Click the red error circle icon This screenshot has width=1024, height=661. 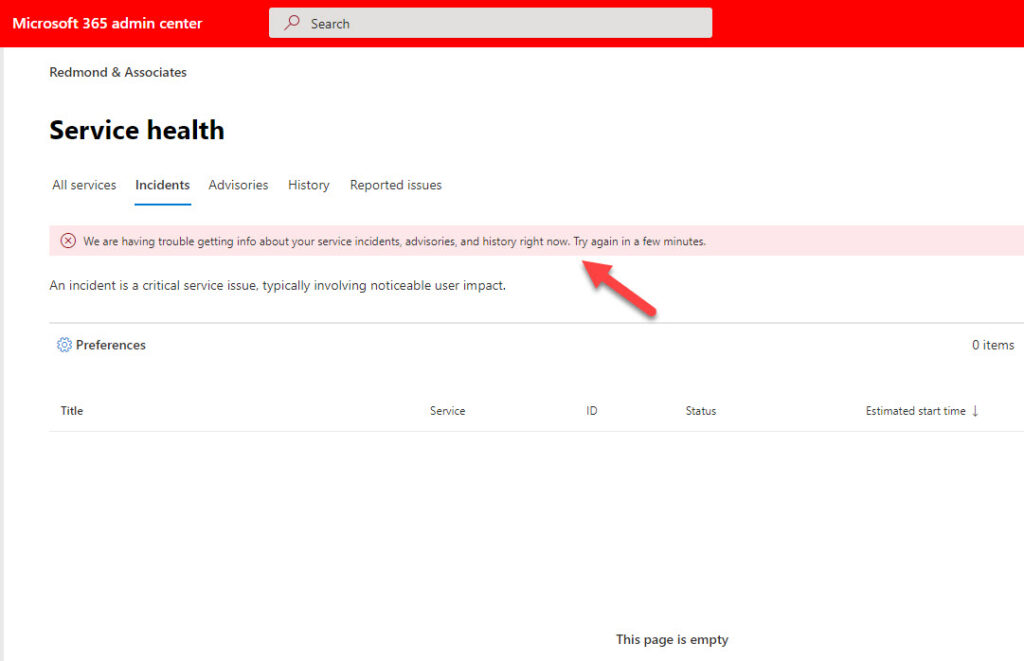pos(68,241)
